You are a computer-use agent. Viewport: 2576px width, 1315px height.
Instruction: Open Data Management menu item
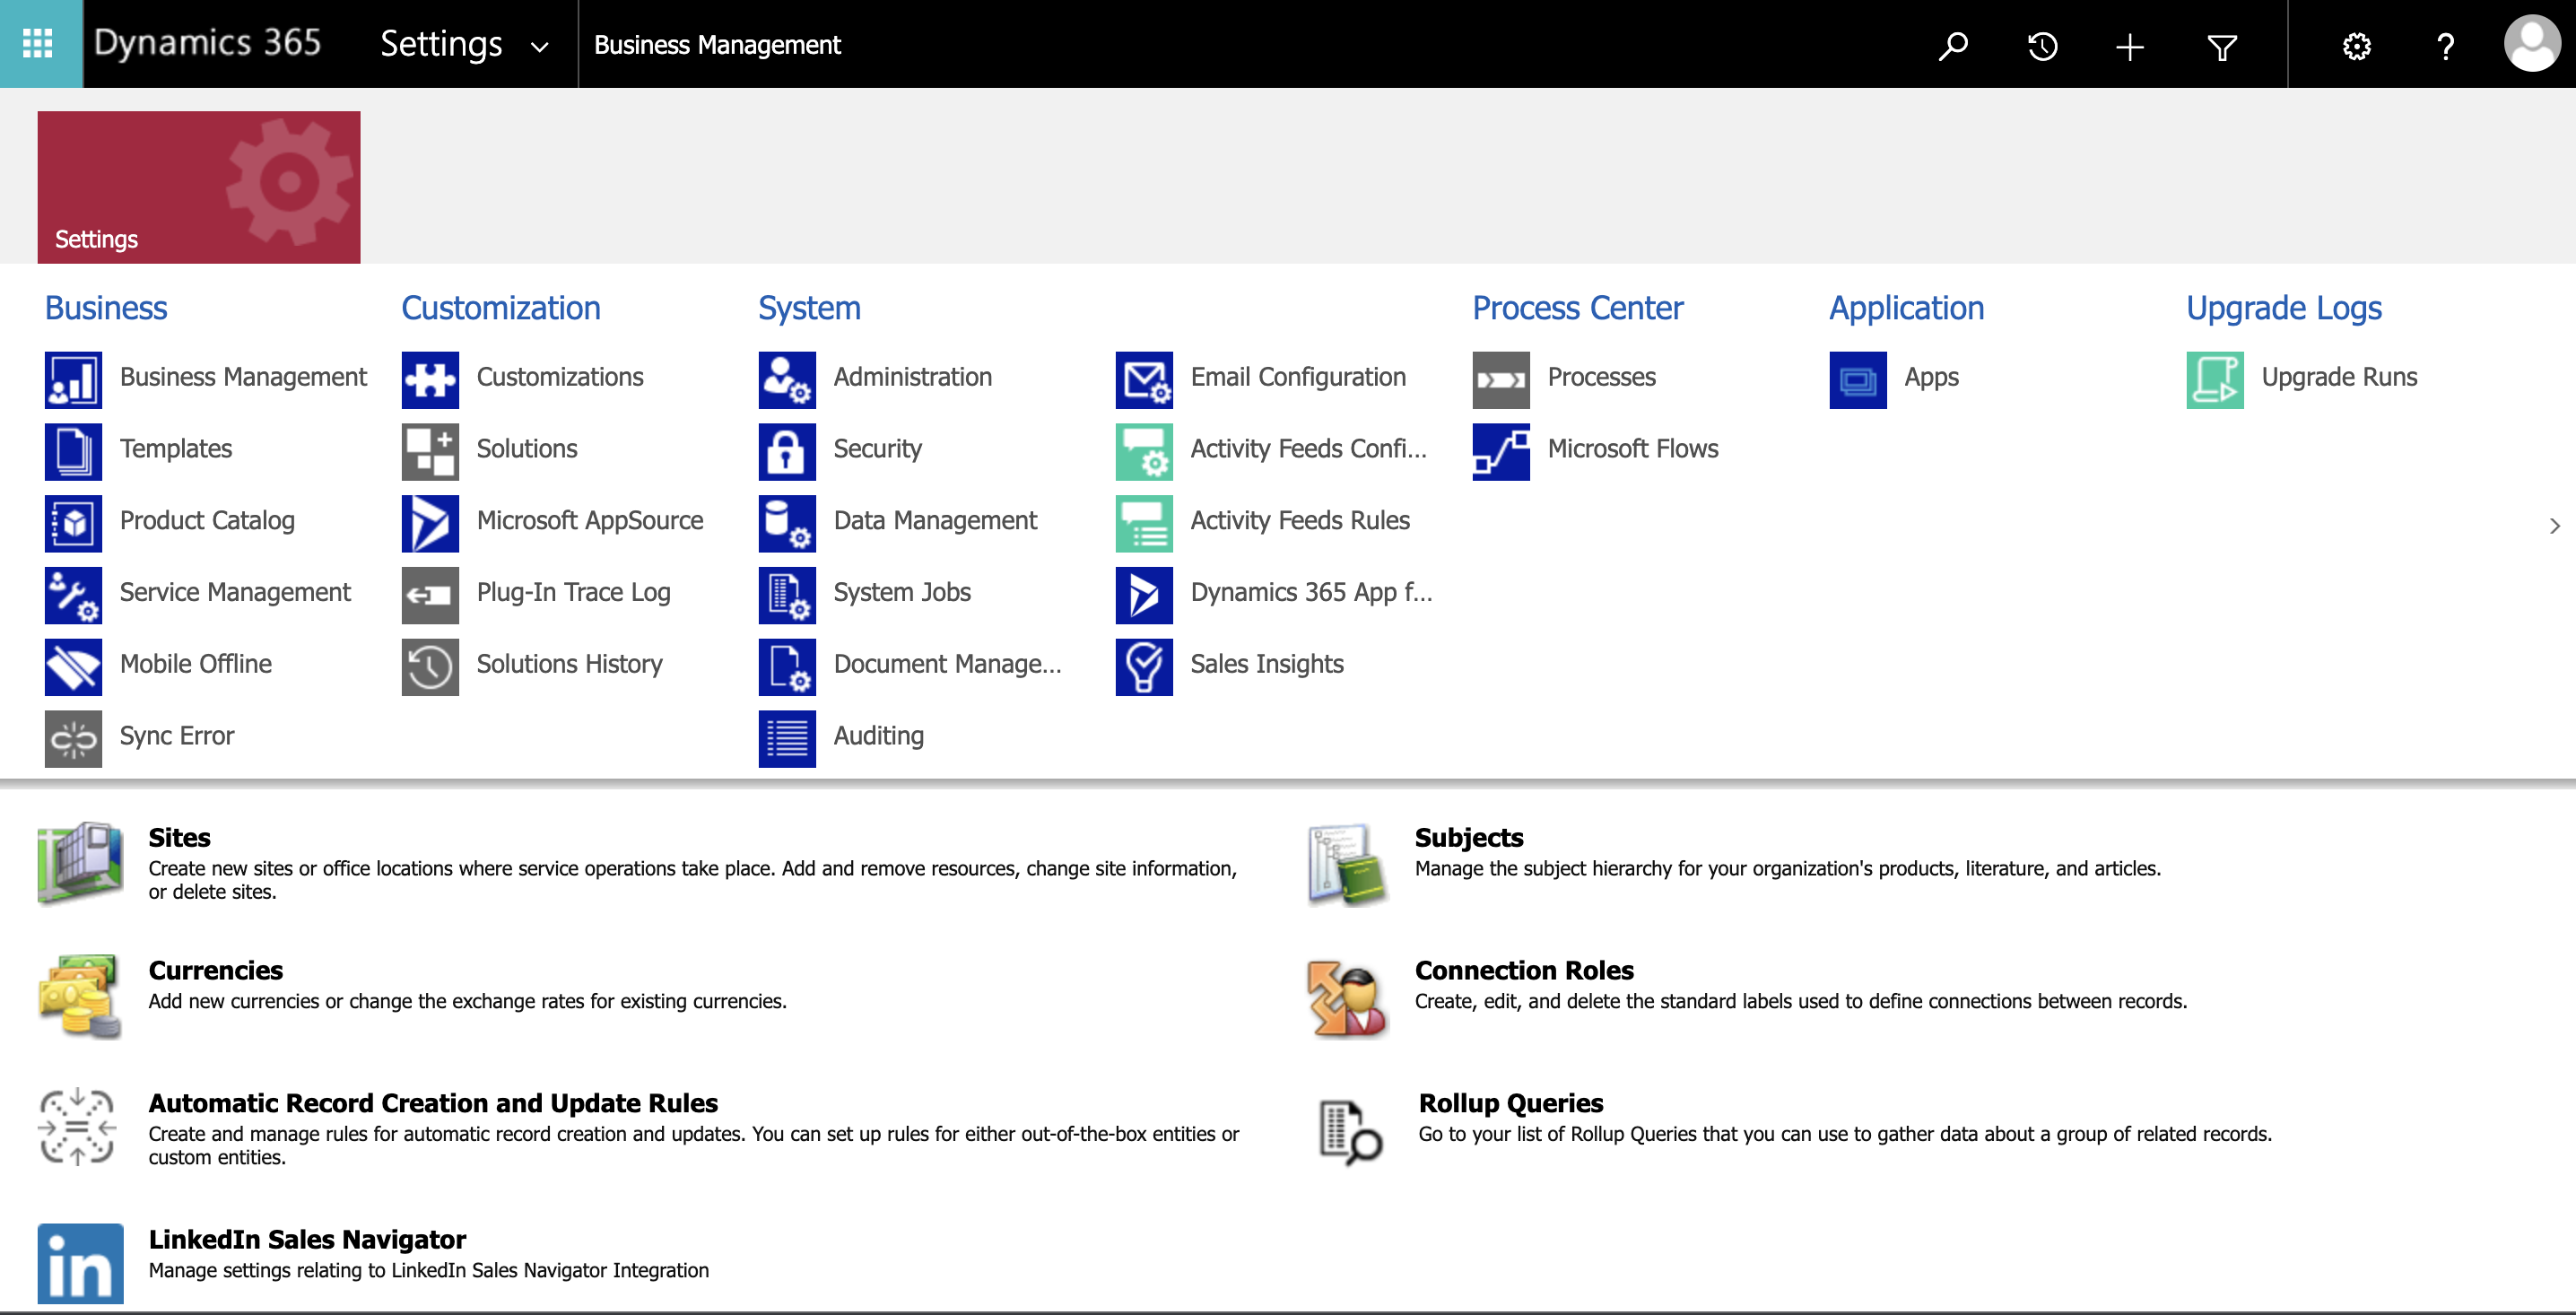(x=934, y=520)
